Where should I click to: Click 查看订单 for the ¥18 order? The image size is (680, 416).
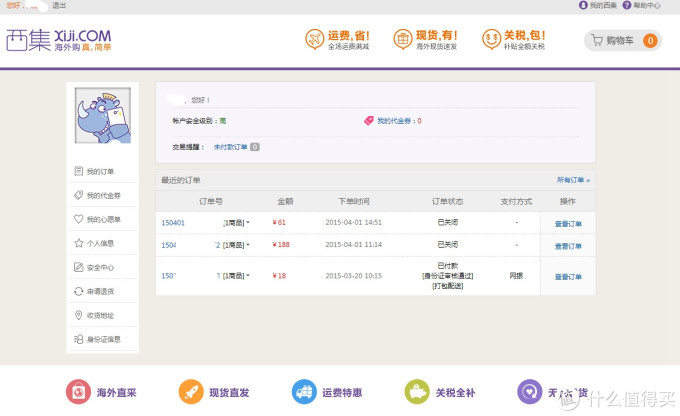[568, 277]
